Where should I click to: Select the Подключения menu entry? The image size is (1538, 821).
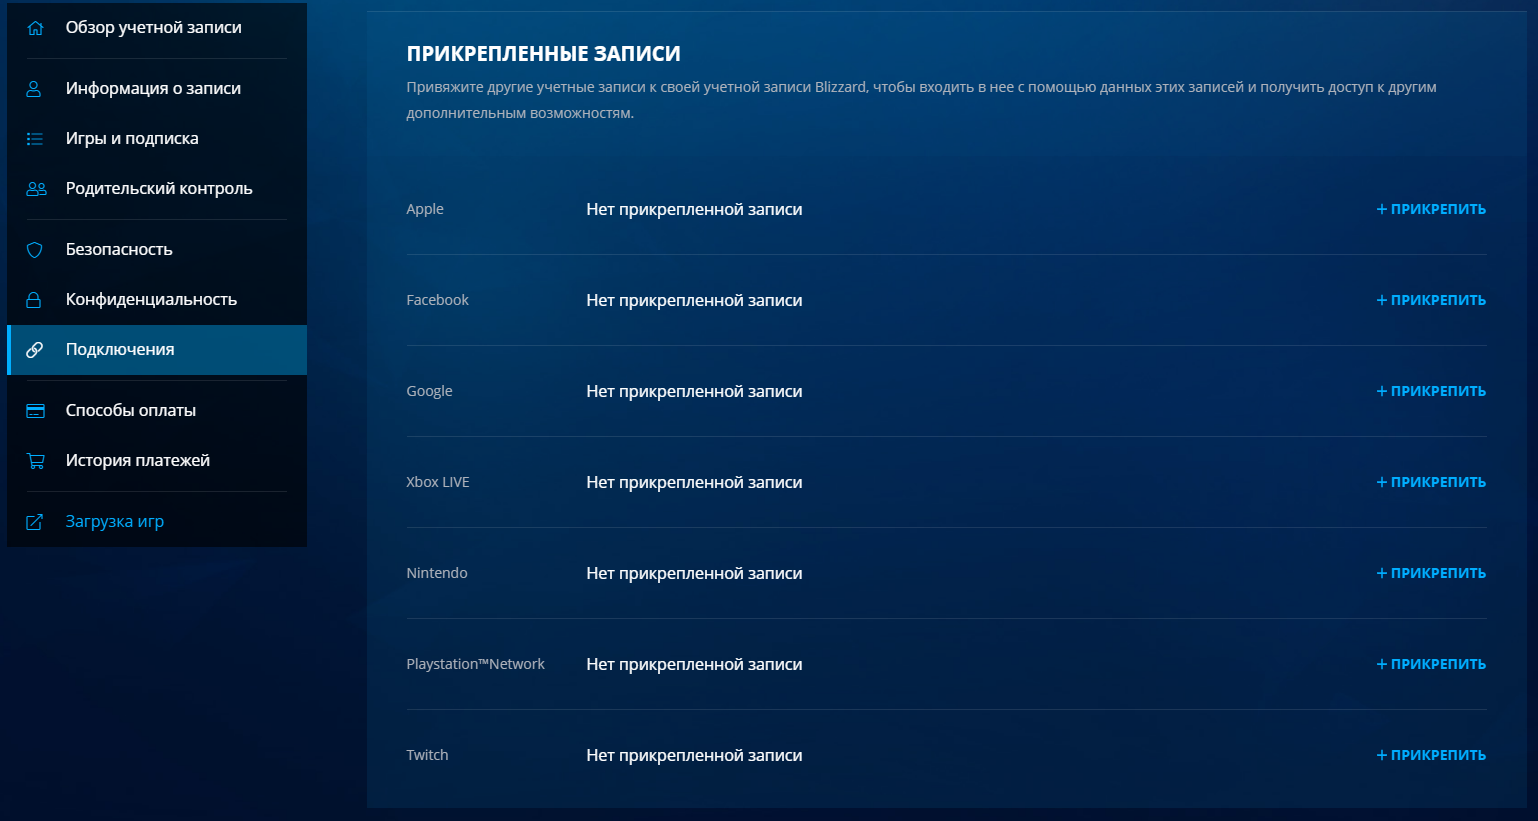point(157,350)
